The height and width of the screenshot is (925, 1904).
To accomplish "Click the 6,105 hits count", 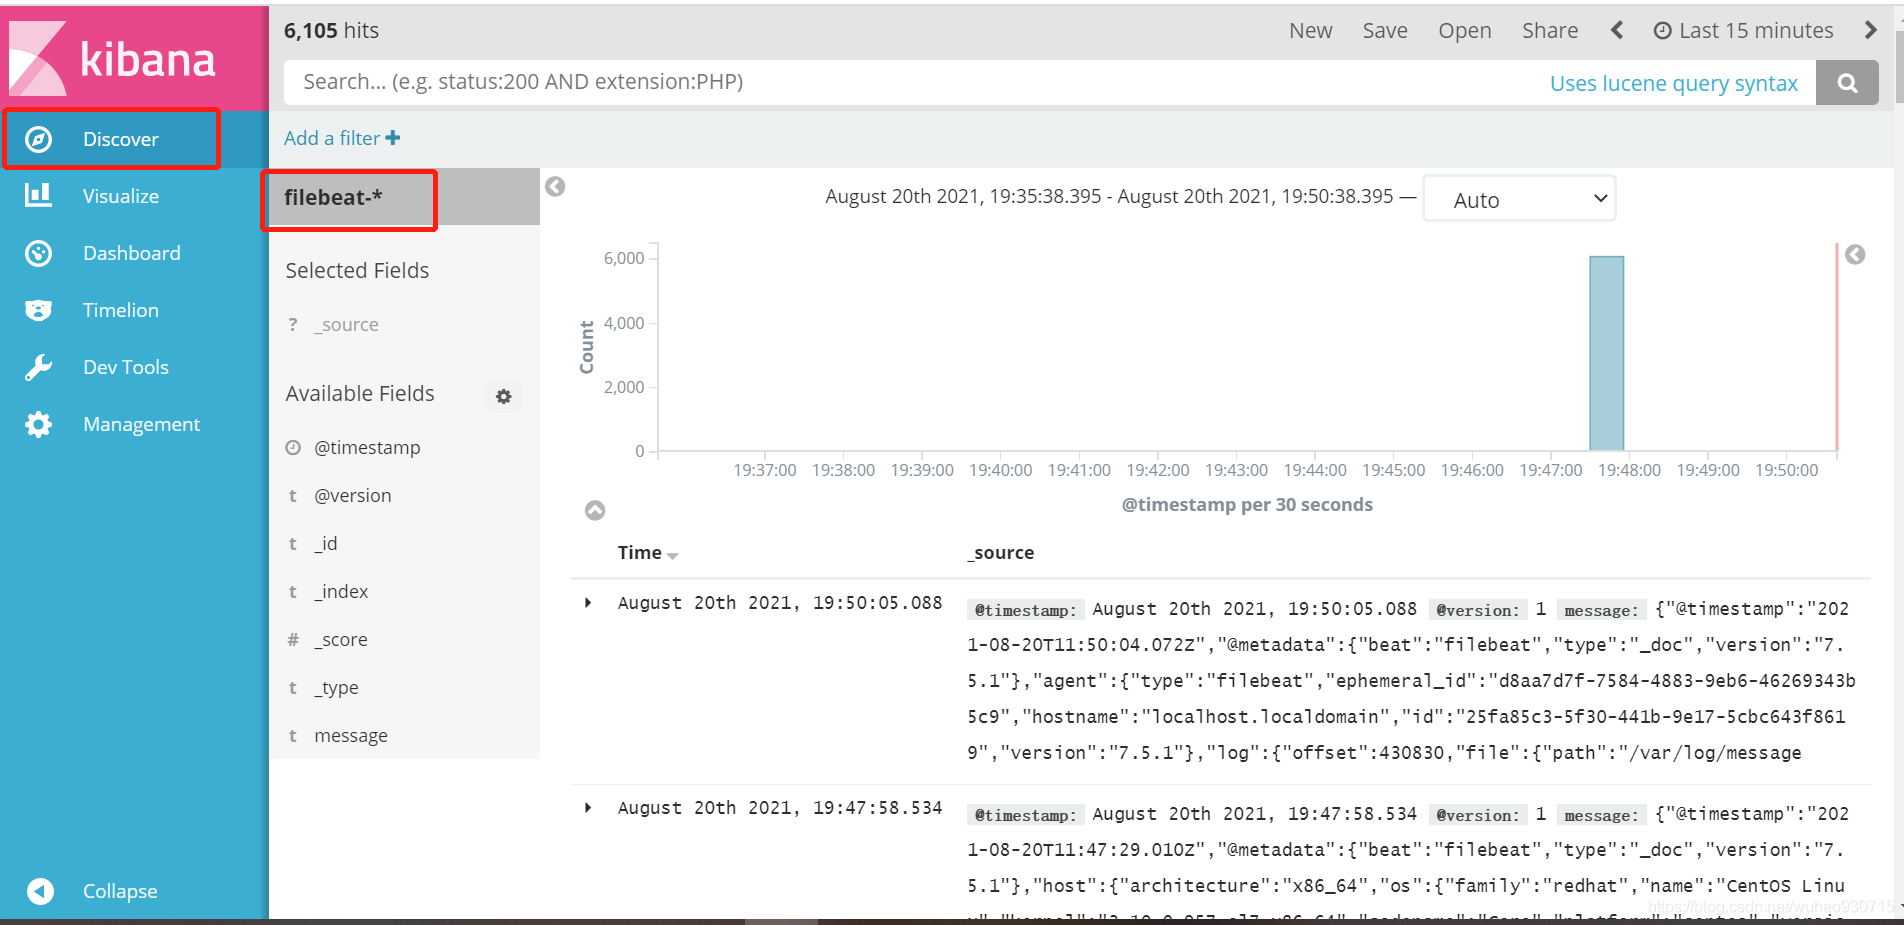I will click(x=331, y=31).
